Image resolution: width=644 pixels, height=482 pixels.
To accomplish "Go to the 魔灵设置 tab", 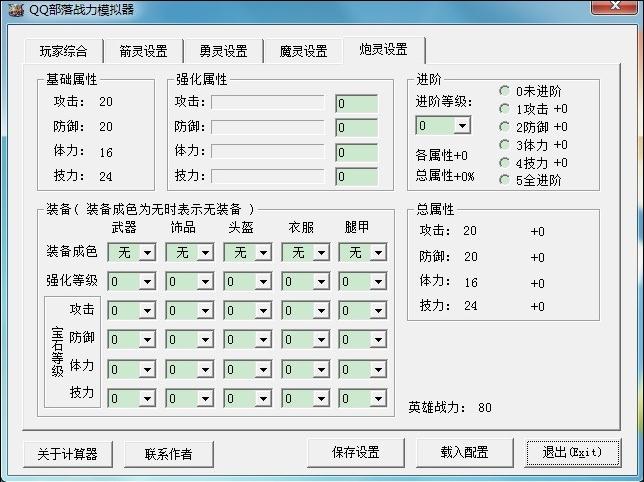I will click(x=303, y=52).
